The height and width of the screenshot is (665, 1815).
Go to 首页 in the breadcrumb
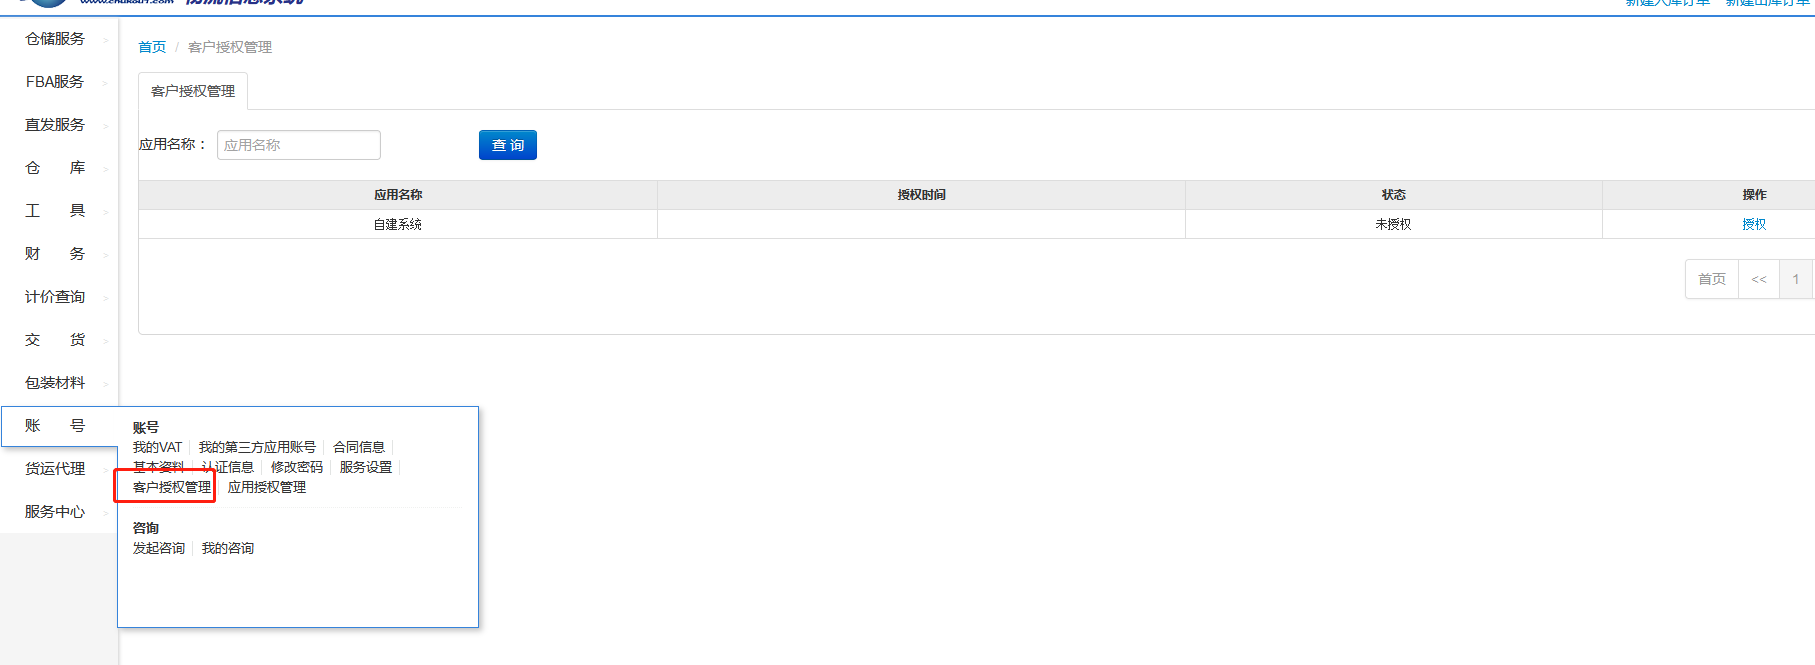(x=152, y=47)
